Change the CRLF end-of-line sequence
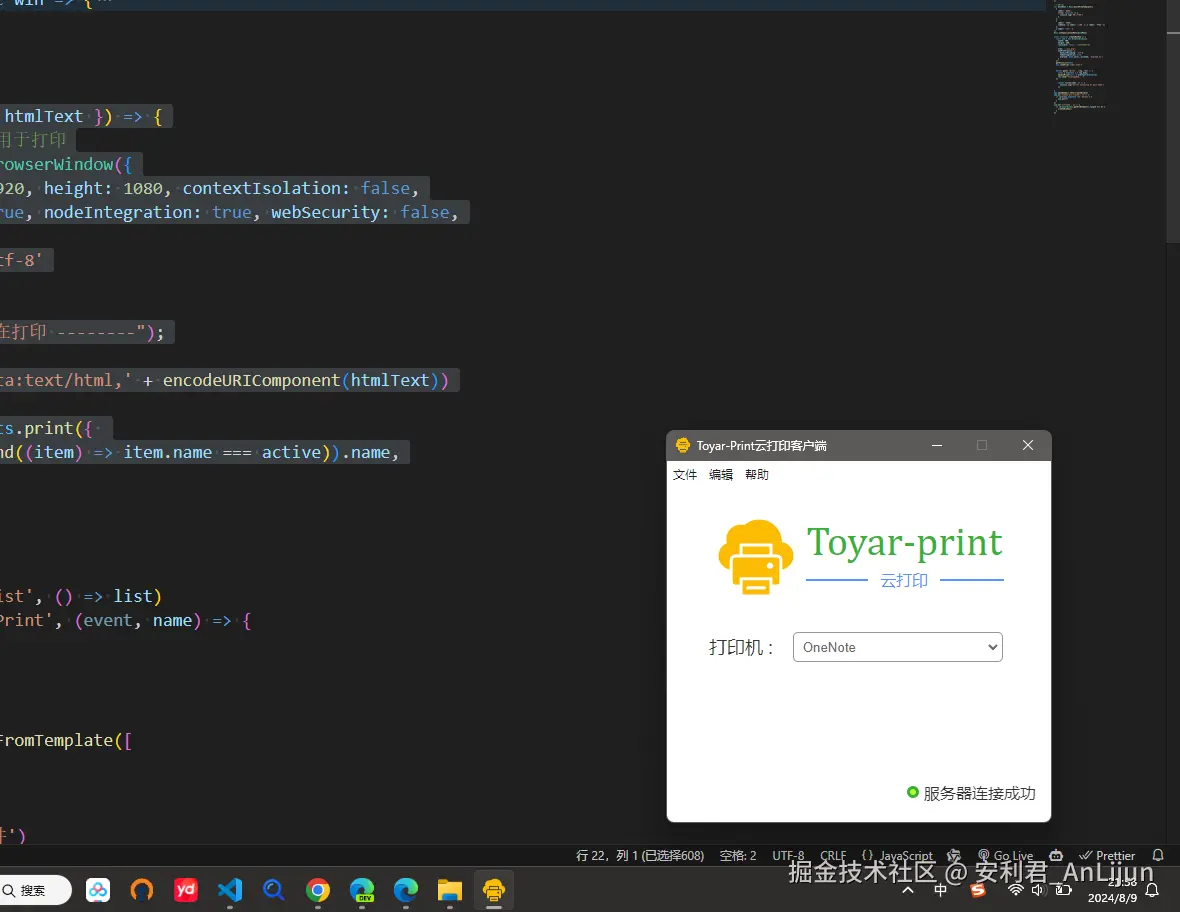The height and width of the screenshot is (912, 1180). pos(833,856)
